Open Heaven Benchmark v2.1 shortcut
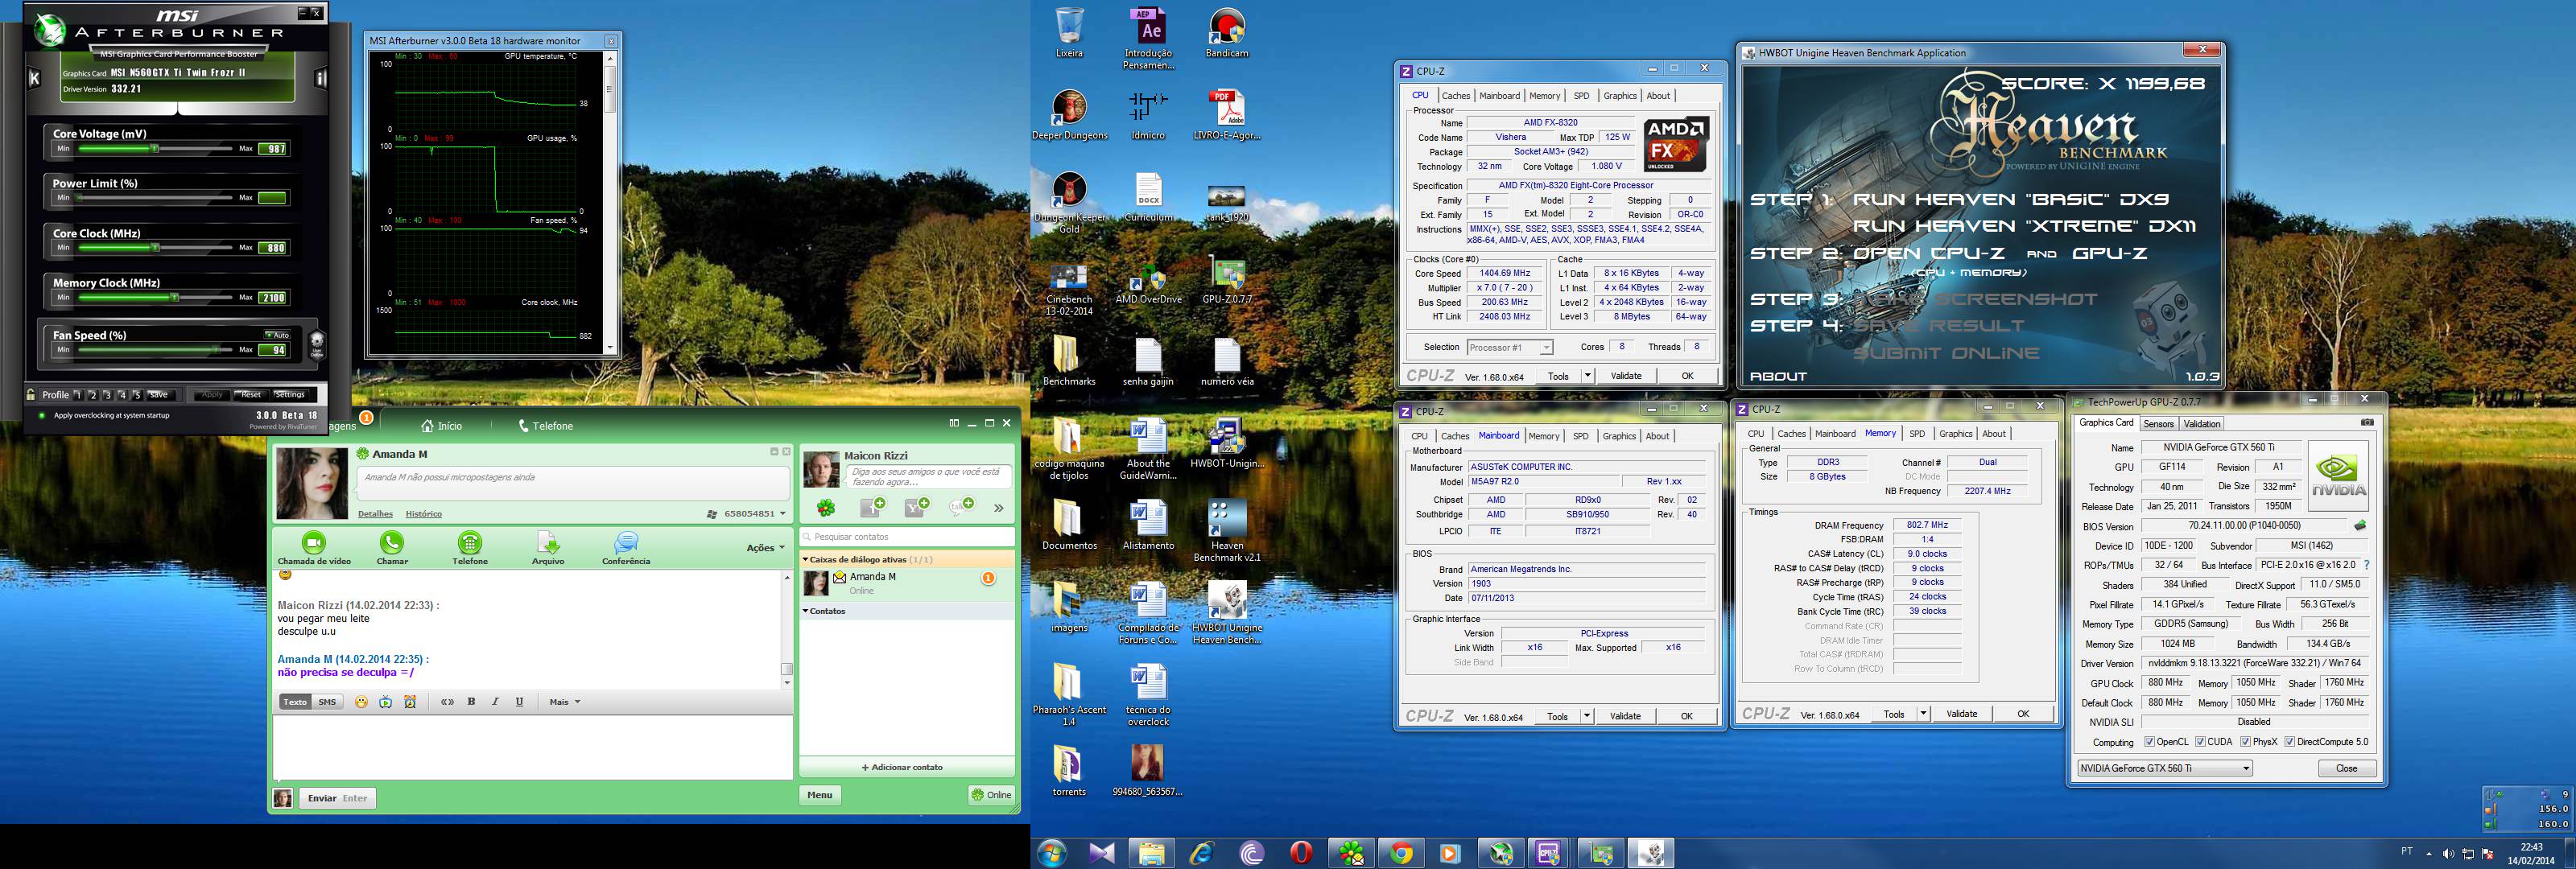Screen dimensions: 2576x869 pos(1227,530)
